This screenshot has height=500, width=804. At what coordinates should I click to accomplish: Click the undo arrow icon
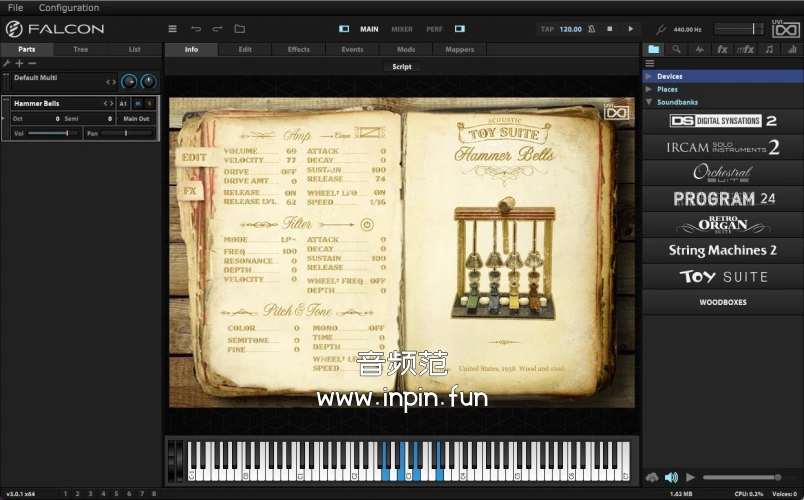[195, 29]
